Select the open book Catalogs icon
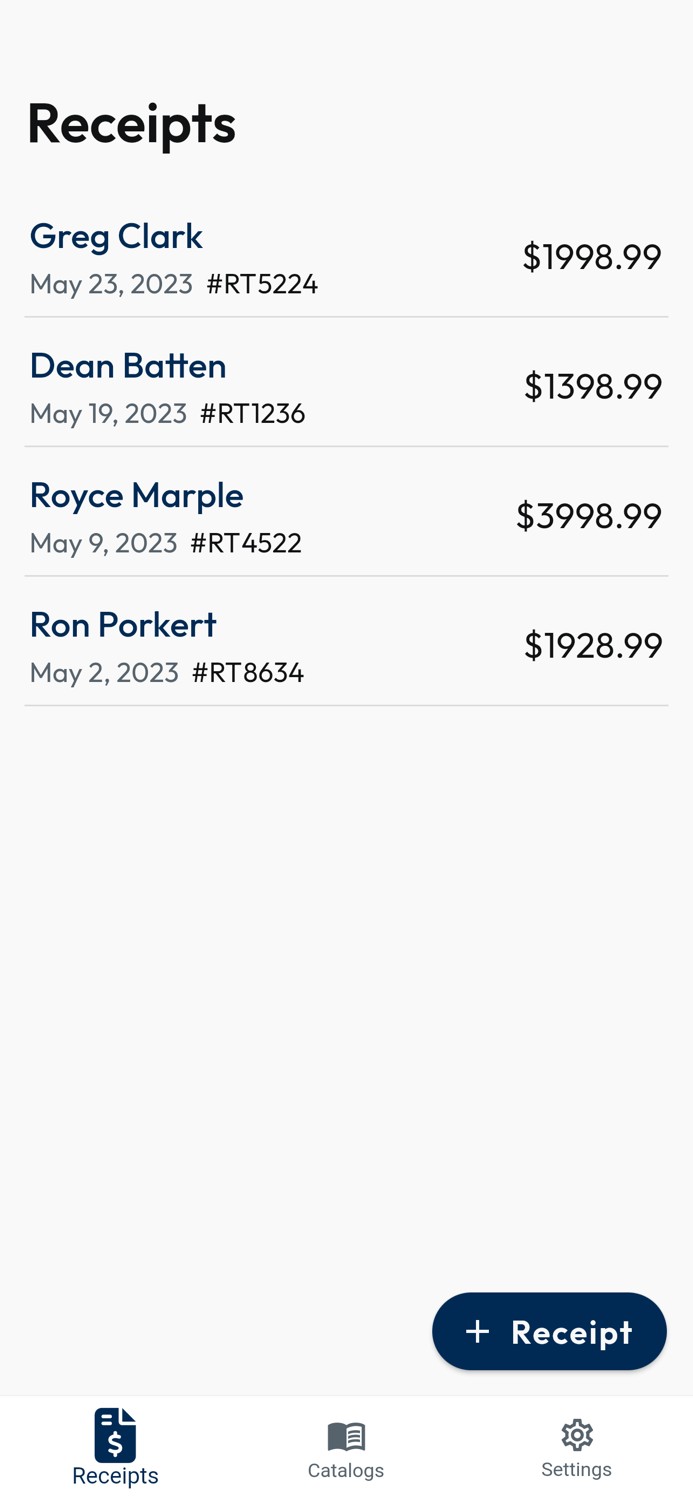 [x=346, y=1434]
